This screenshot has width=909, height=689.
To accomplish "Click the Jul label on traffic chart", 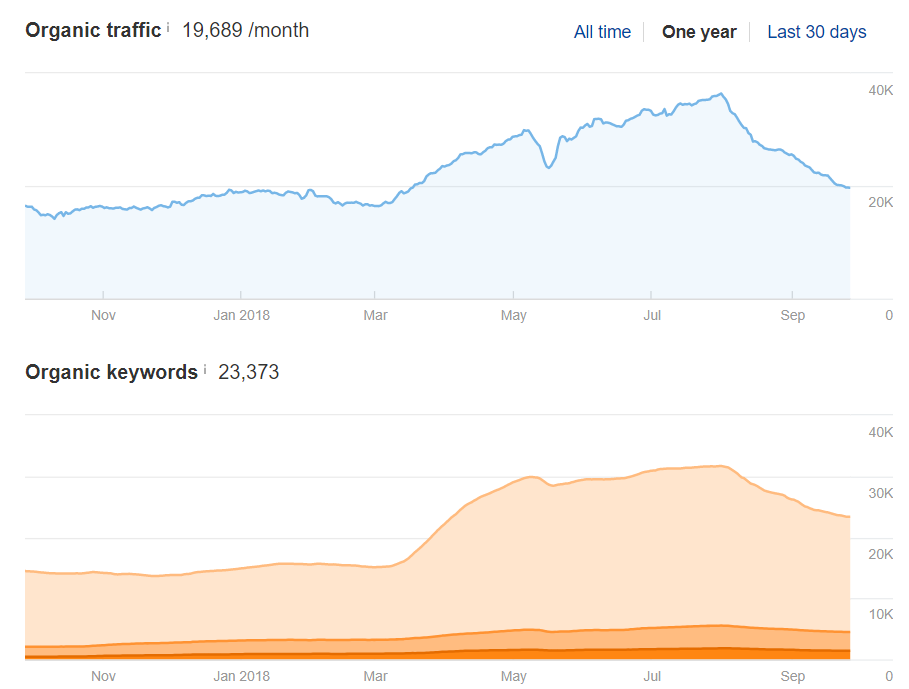I will (652, 315).
